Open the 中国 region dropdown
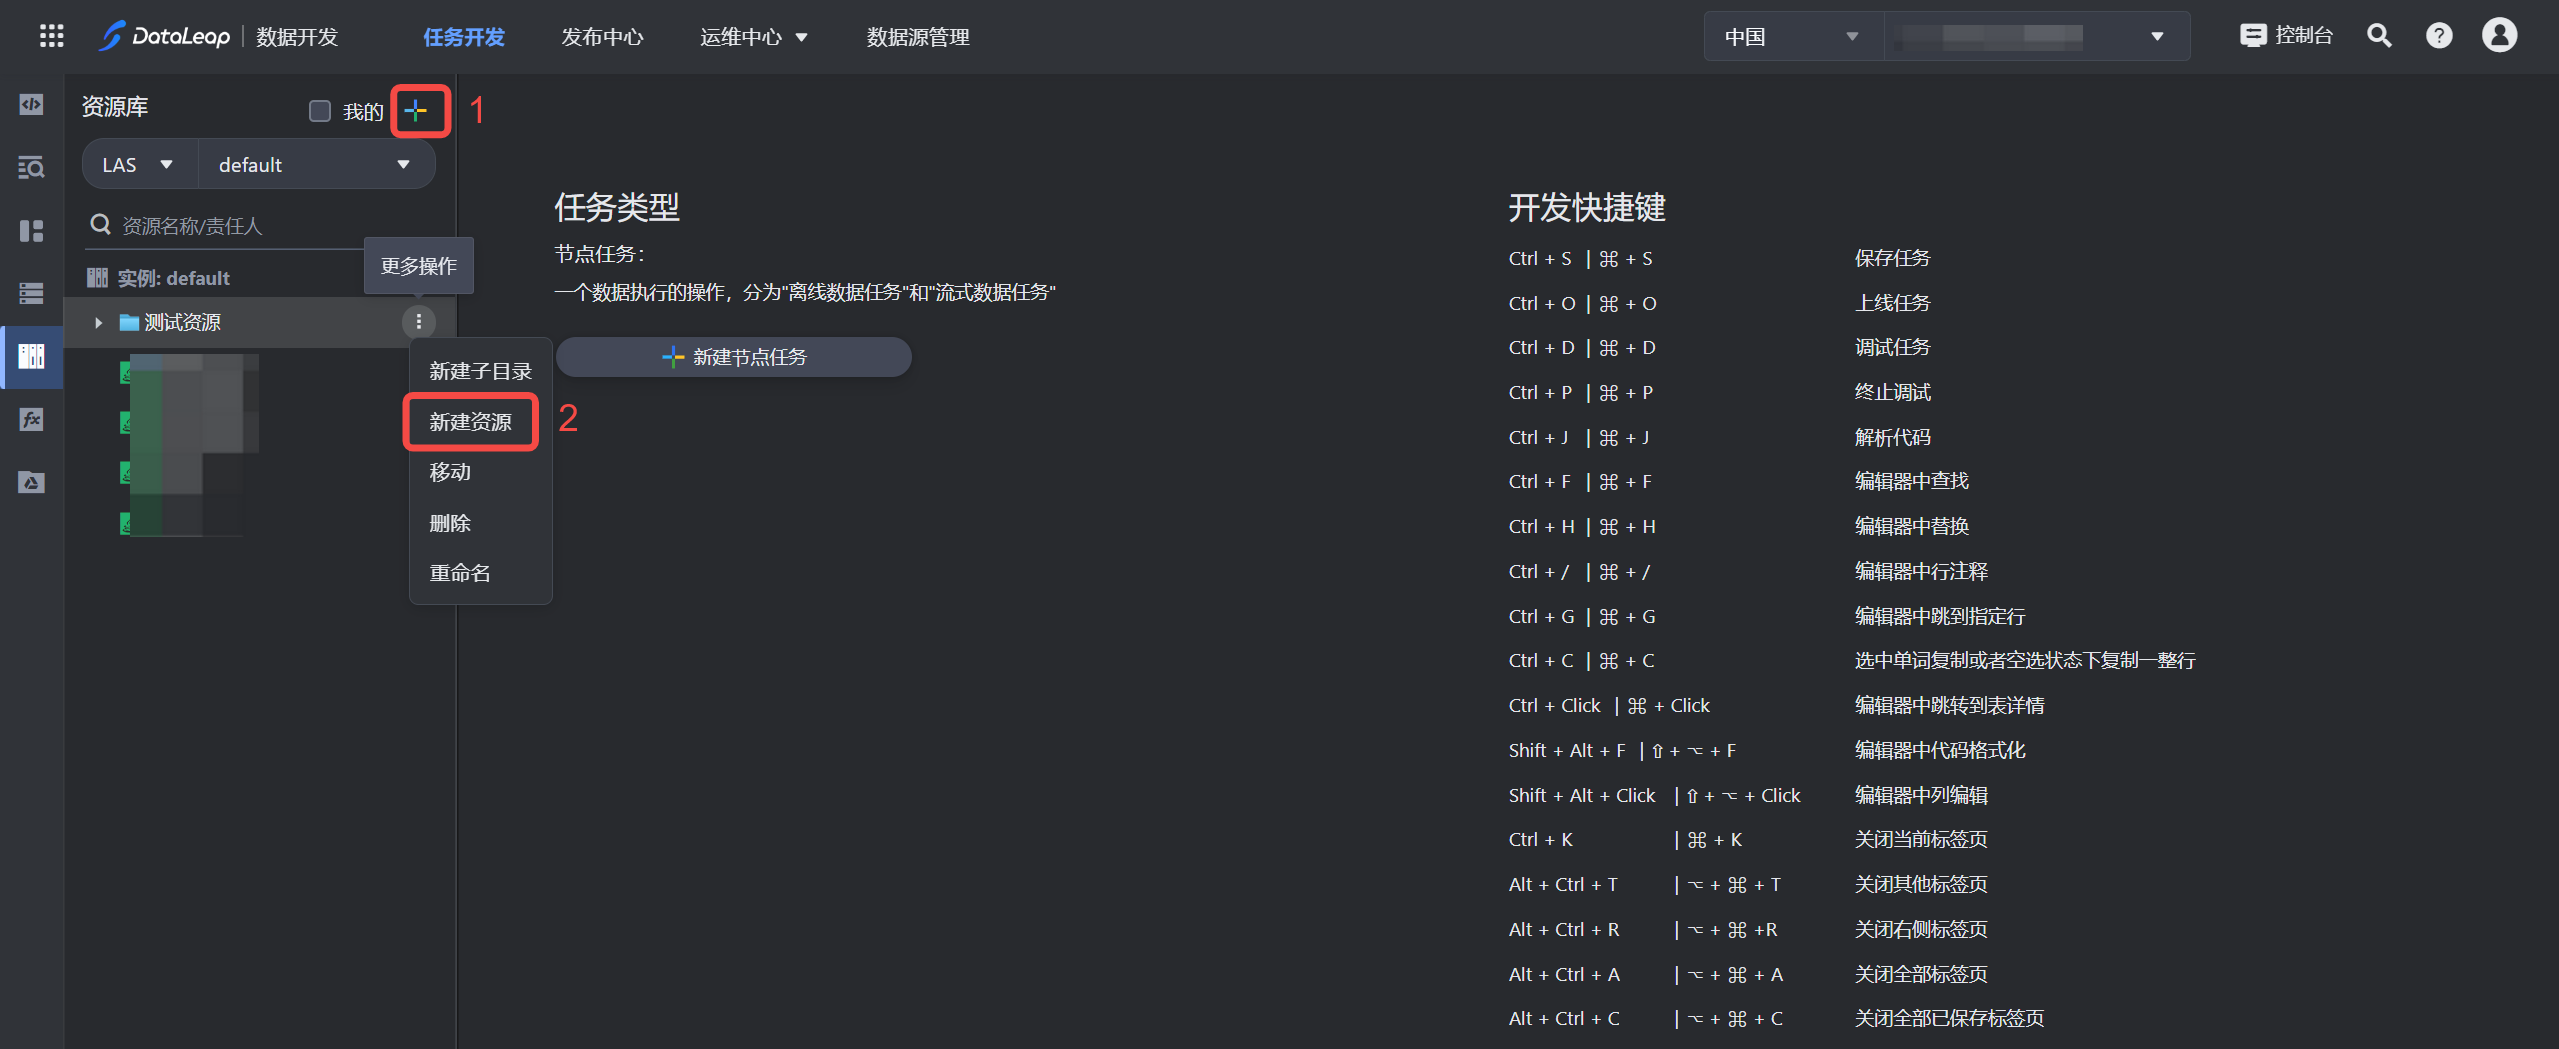The width and height of the screenshot is (2559, 1049). 1790,37
